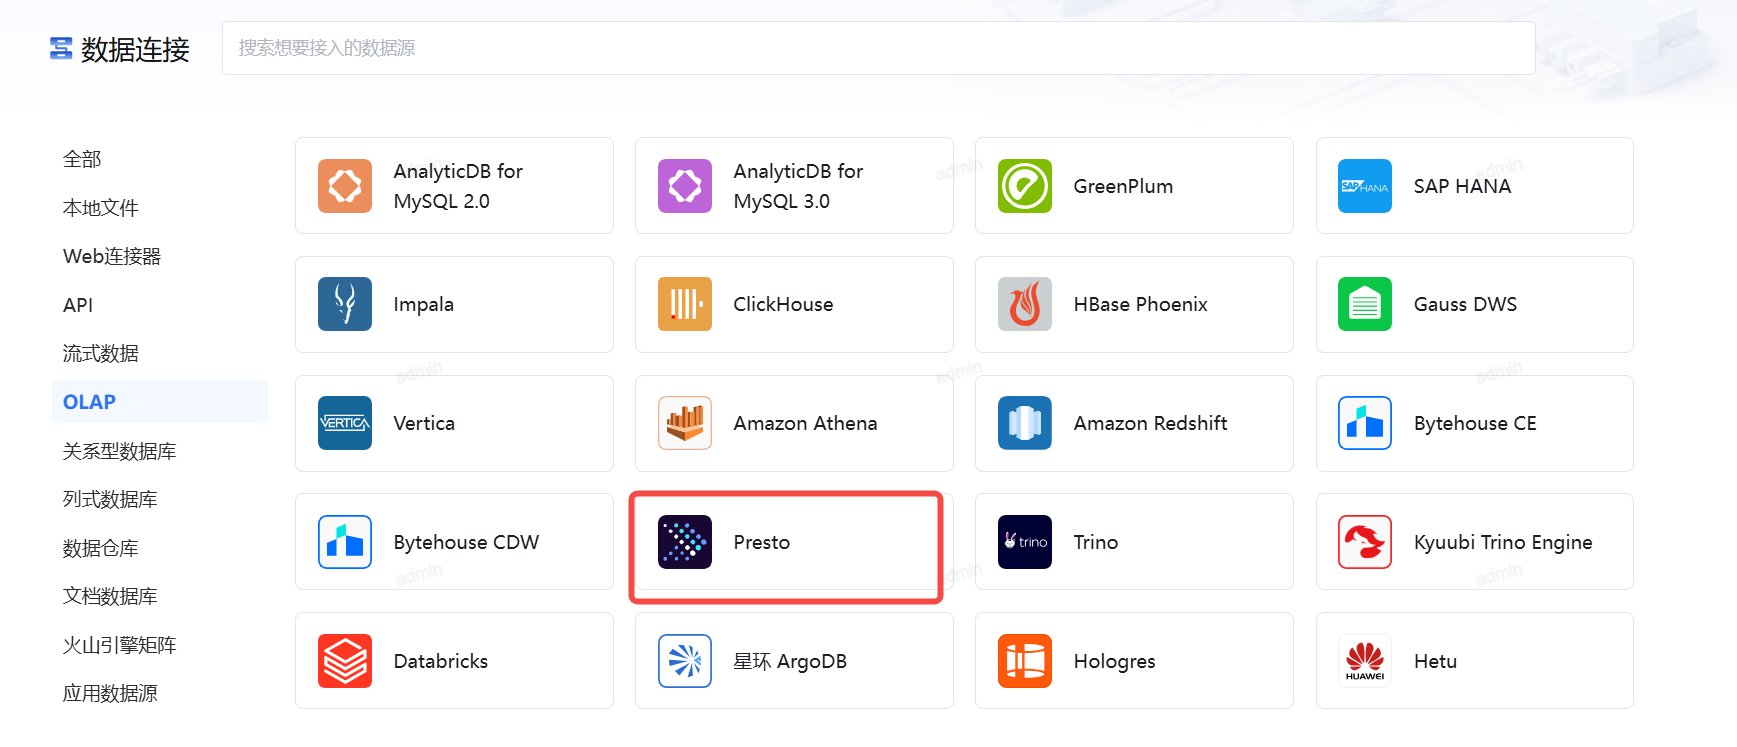Screen dimensions: 1737x747
Task: Focus the data source search box
Action: coord(878,48)
